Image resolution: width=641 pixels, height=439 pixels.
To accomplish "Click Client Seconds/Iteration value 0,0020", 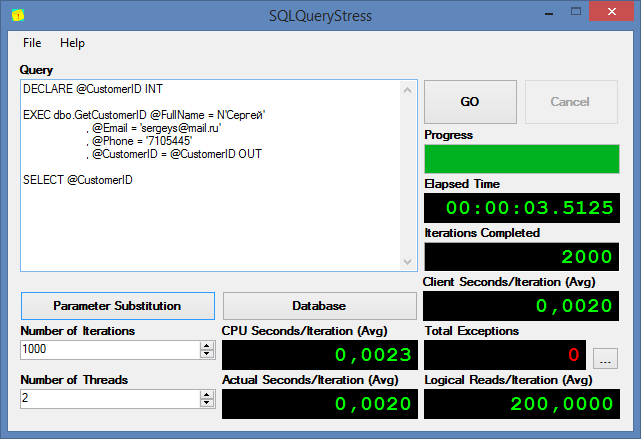I will tap(521, 306).
